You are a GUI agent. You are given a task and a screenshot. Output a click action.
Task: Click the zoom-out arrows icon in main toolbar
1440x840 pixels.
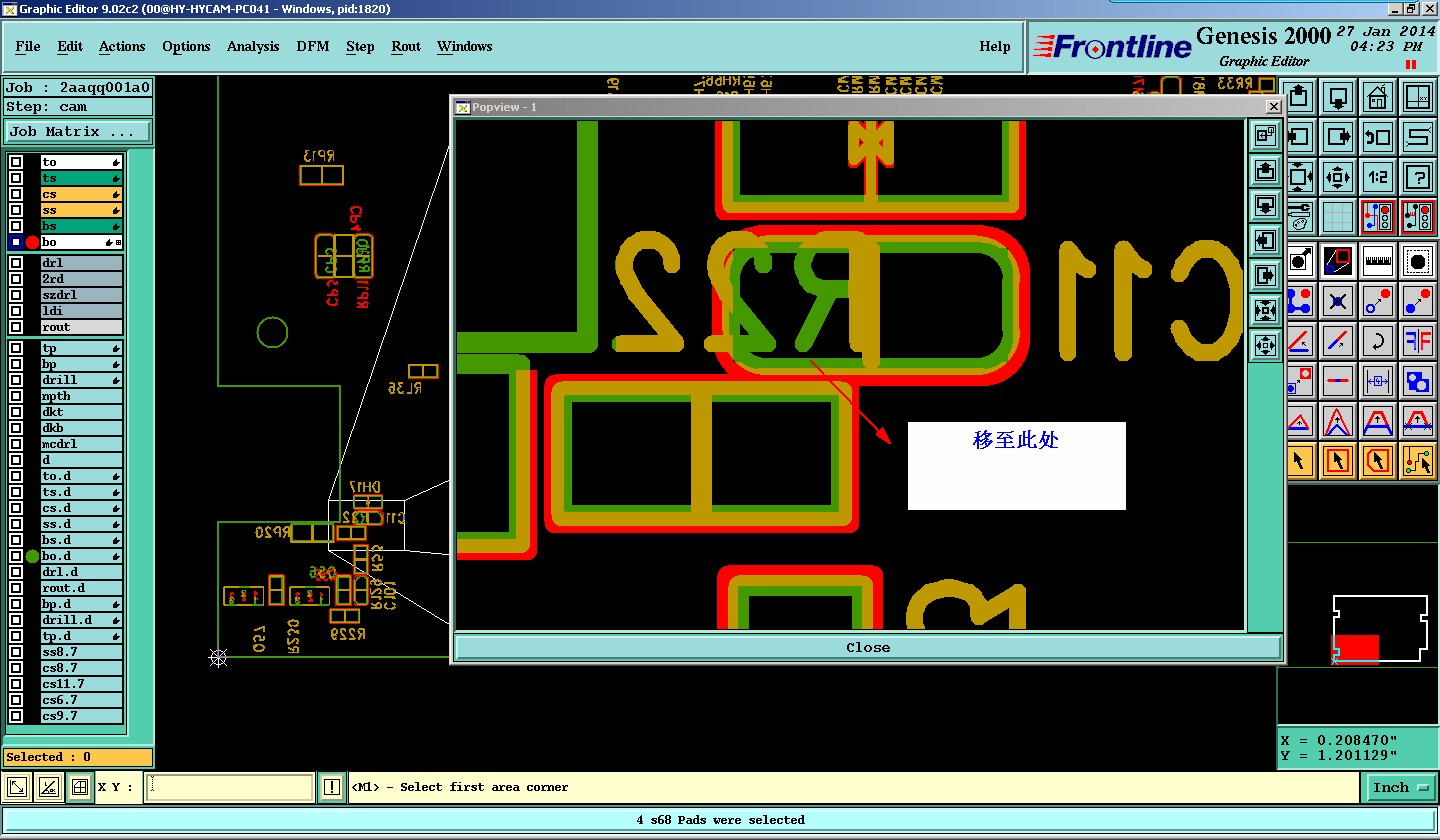(1338, 177)
